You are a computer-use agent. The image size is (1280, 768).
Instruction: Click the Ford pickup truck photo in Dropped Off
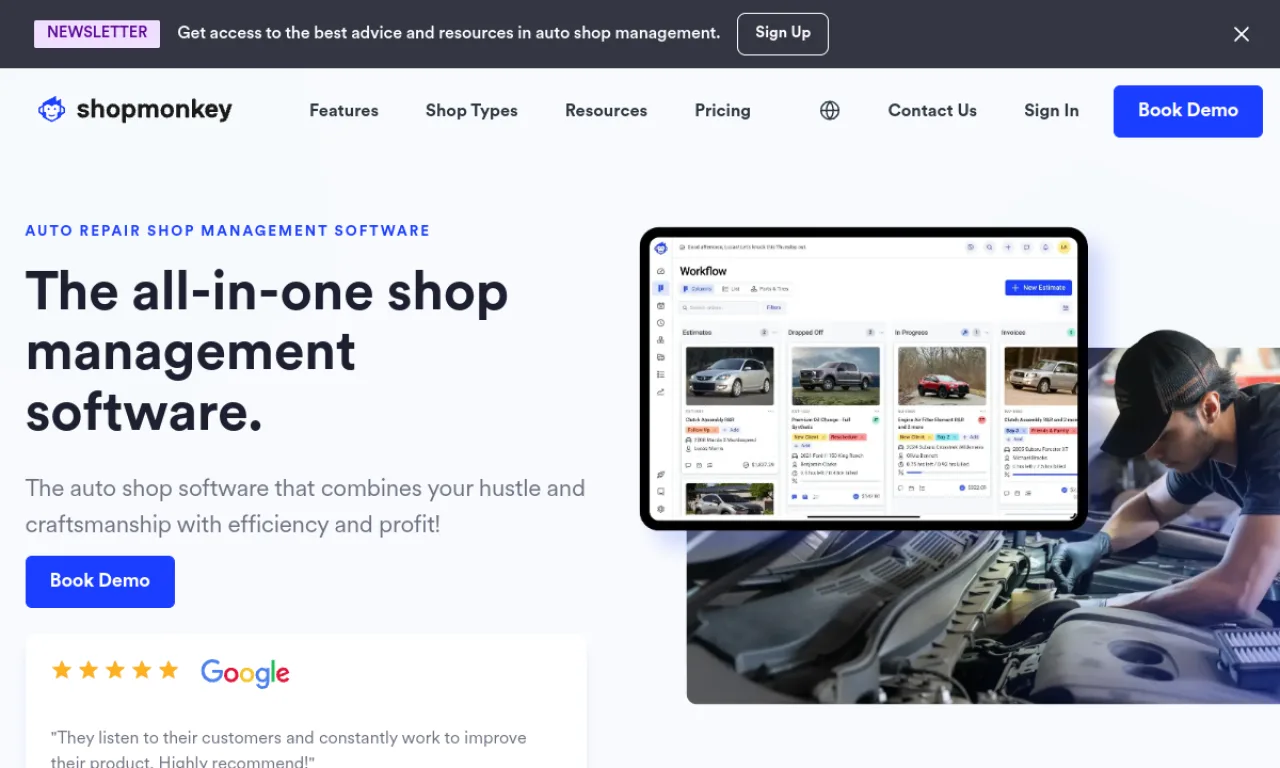pyautogui.click(x=836, y=376)
